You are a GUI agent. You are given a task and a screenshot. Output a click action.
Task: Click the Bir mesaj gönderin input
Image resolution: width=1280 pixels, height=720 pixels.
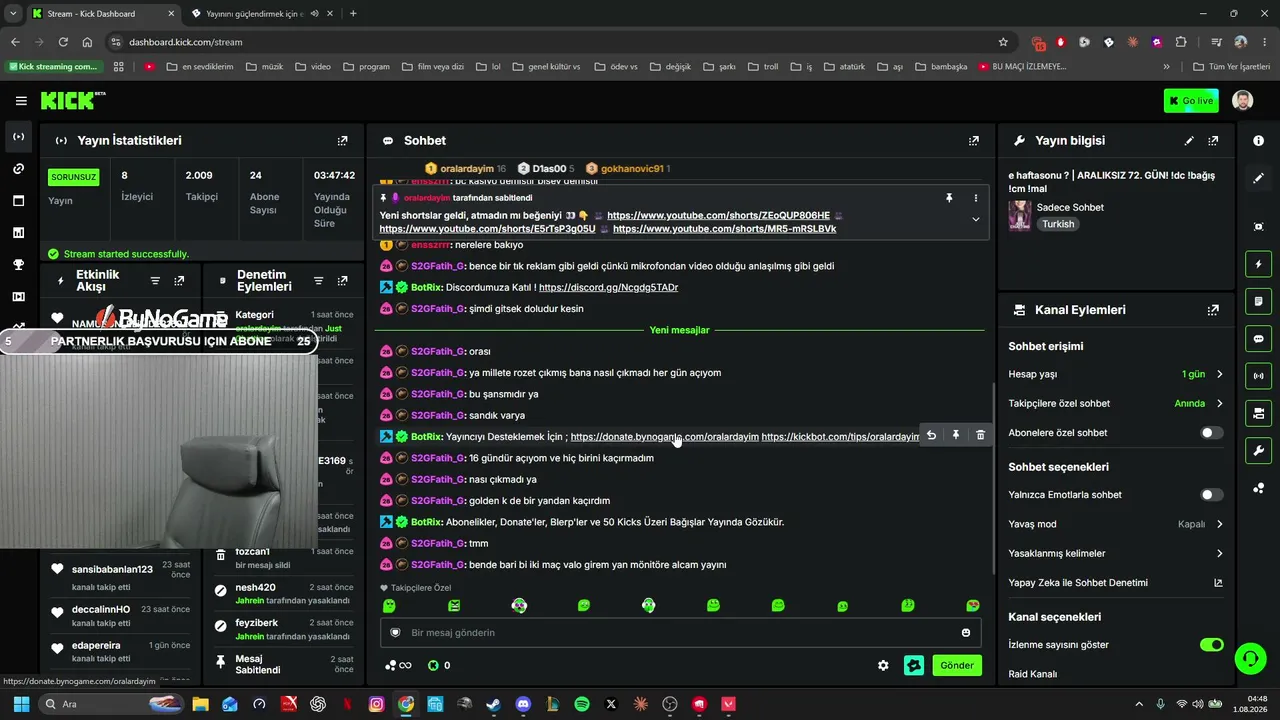[680, 632]
